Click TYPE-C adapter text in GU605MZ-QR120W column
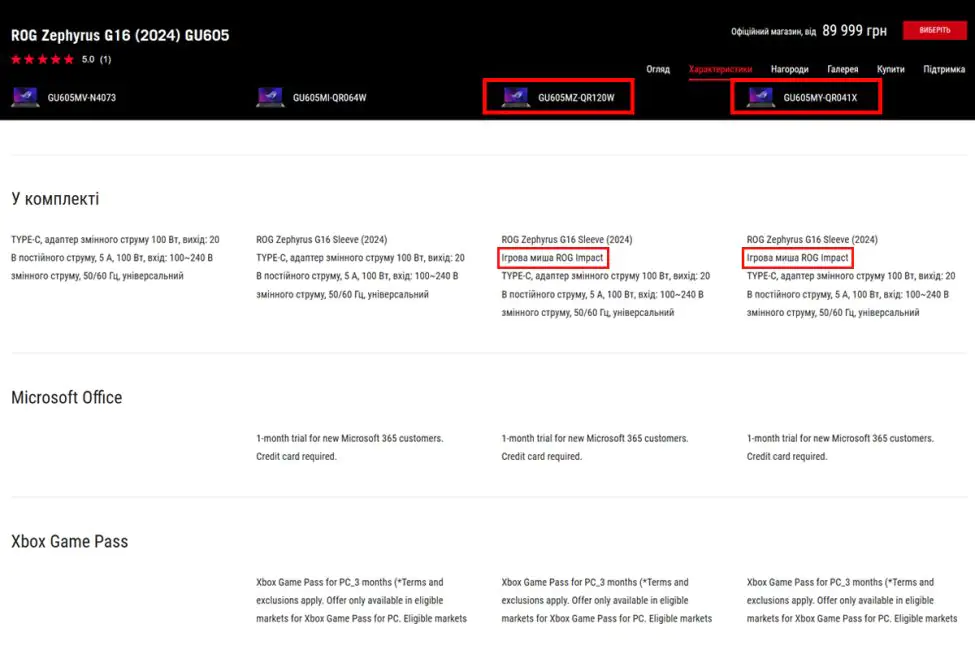 coord(606,294)
